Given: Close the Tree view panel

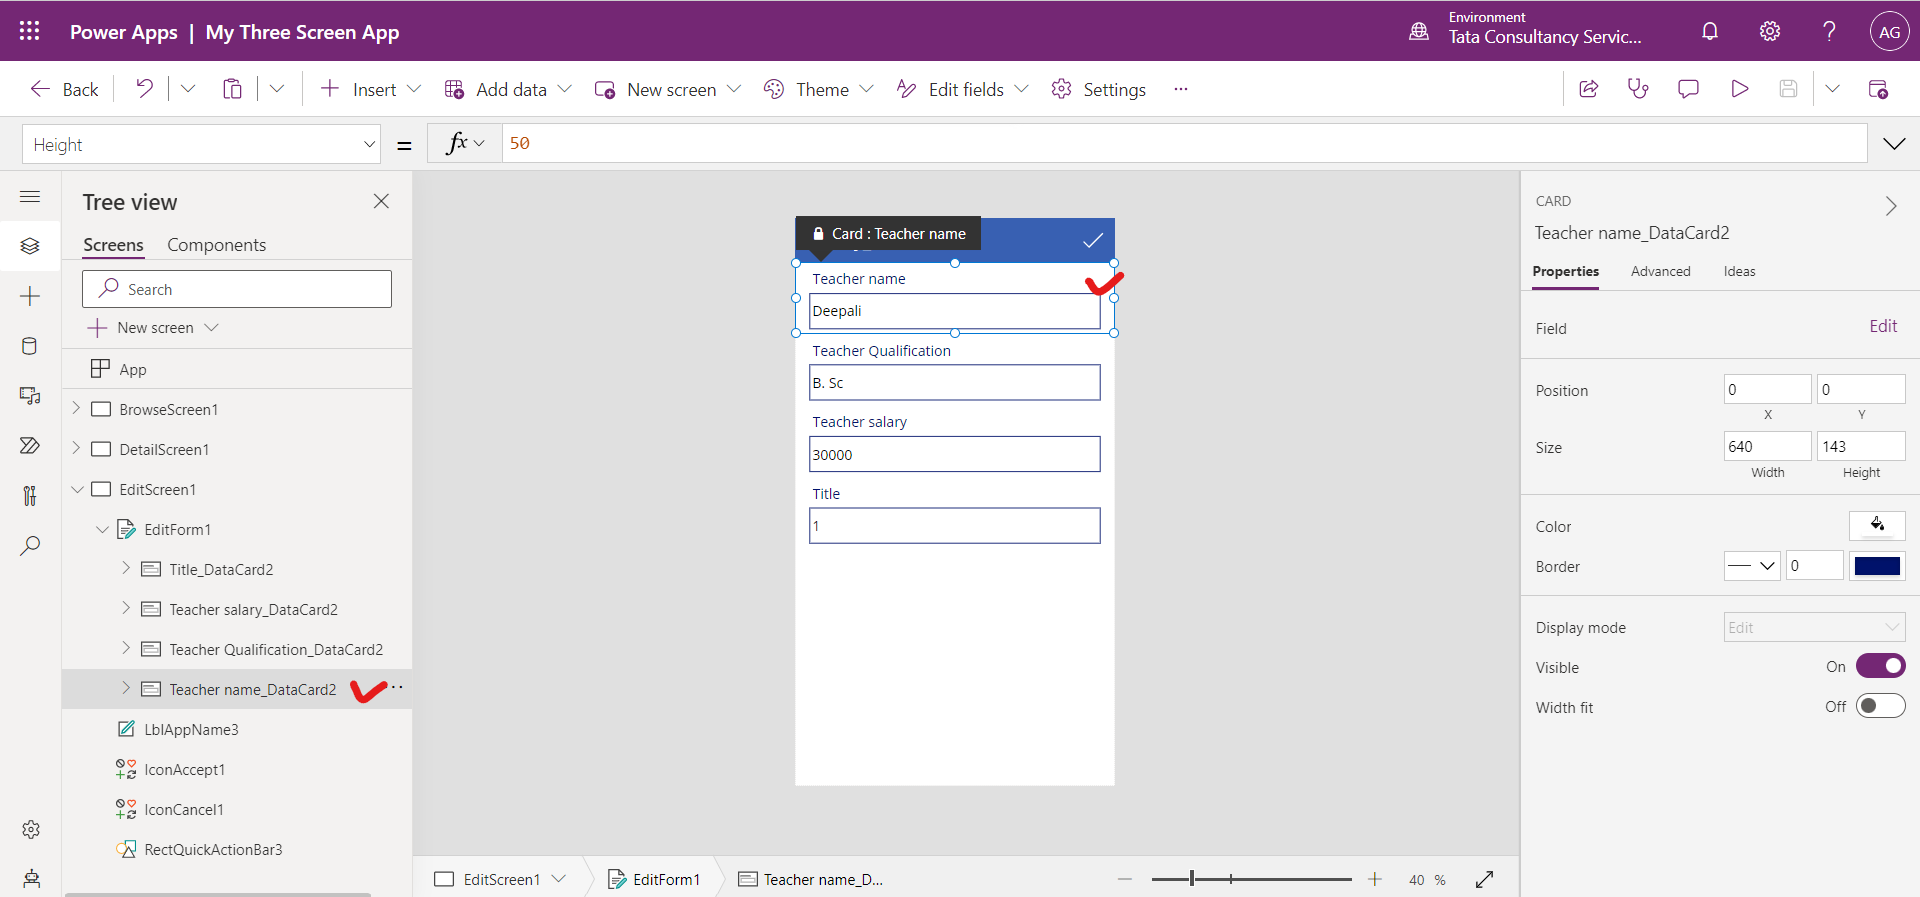Looking at the screenshot, I should coord(381,201).
